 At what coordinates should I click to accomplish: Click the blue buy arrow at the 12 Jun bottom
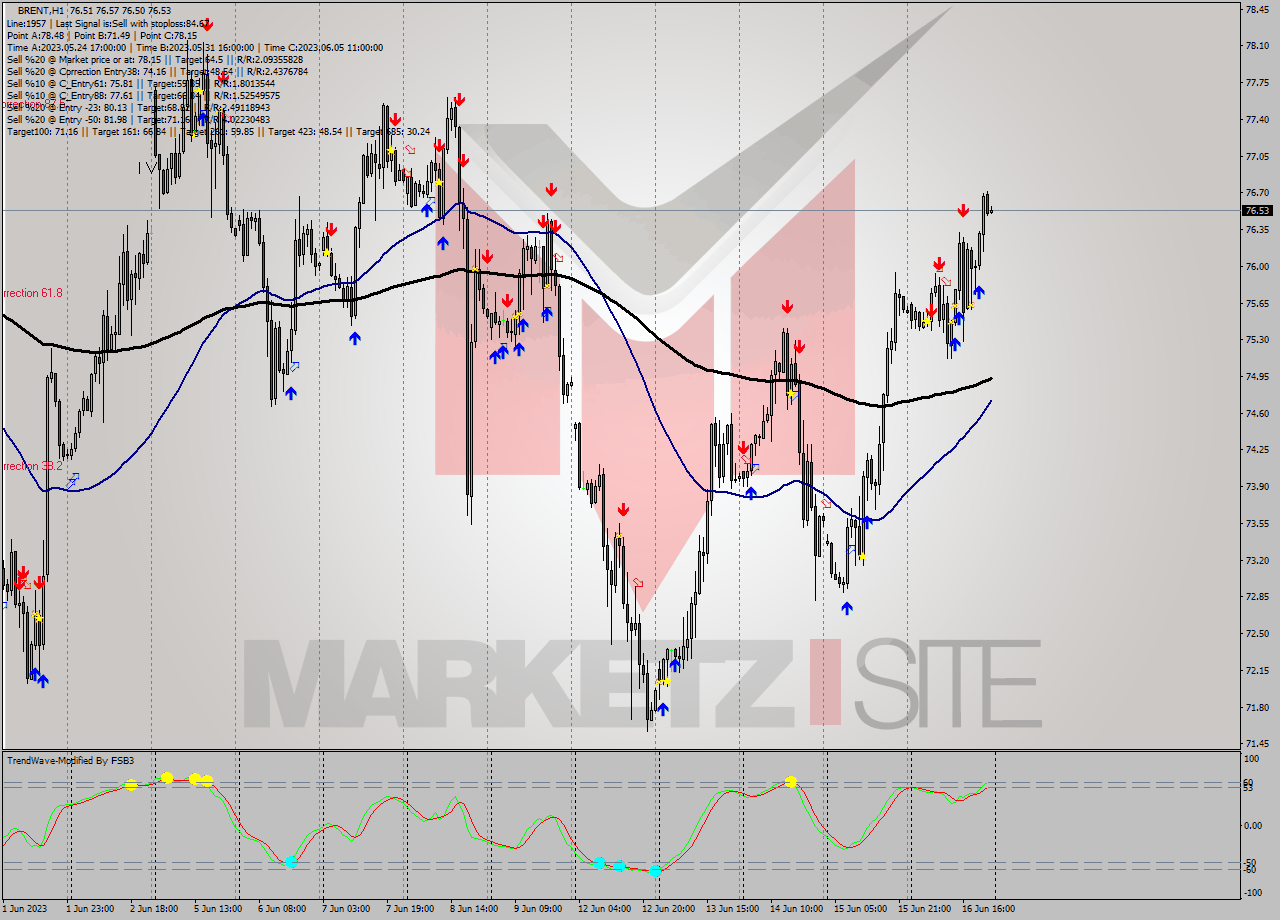pyautogui.click(x=662, y=709)
